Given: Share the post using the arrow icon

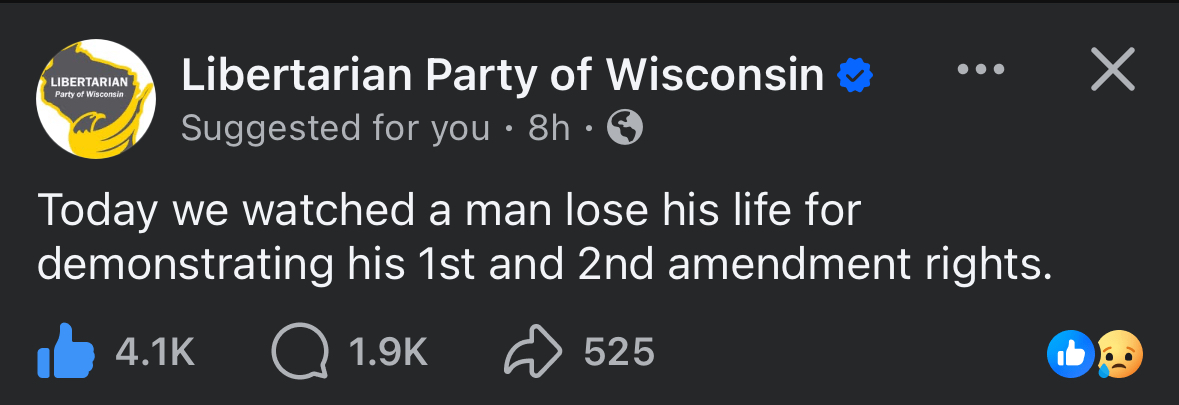Looking at the screenshot, I should [531, 352].
